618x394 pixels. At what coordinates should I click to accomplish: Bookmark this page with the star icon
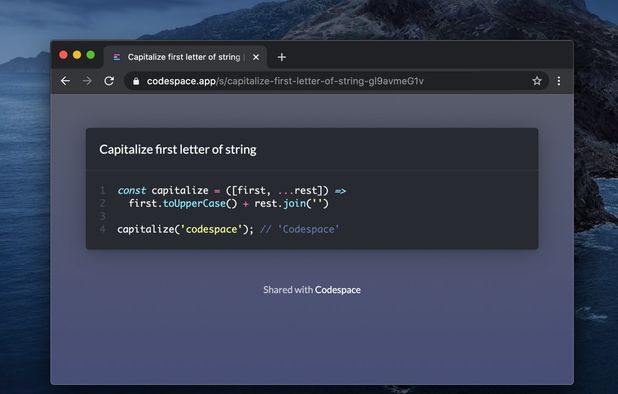[x=537, y=81]
